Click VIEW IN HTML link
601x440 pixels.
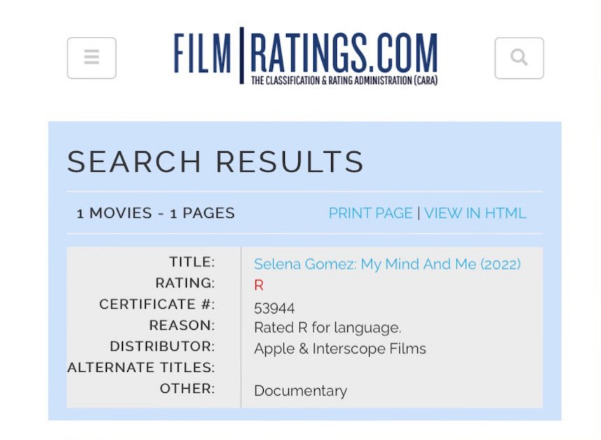coord(475,213)
